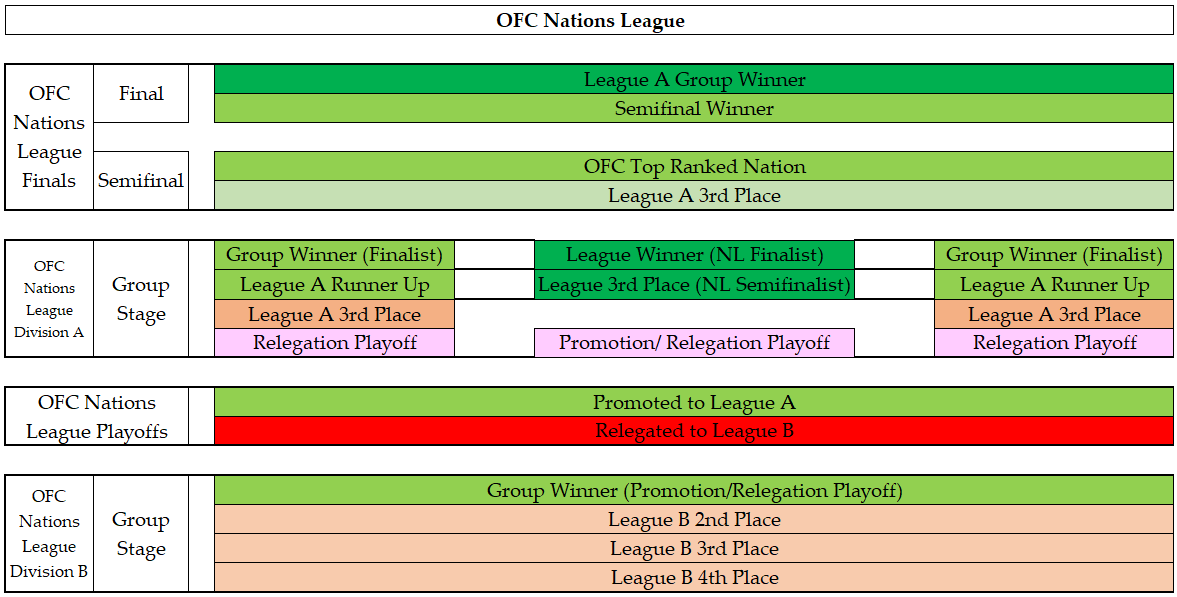Click the Final stage label cell
1177x597 pixels.
click(141, 94)
